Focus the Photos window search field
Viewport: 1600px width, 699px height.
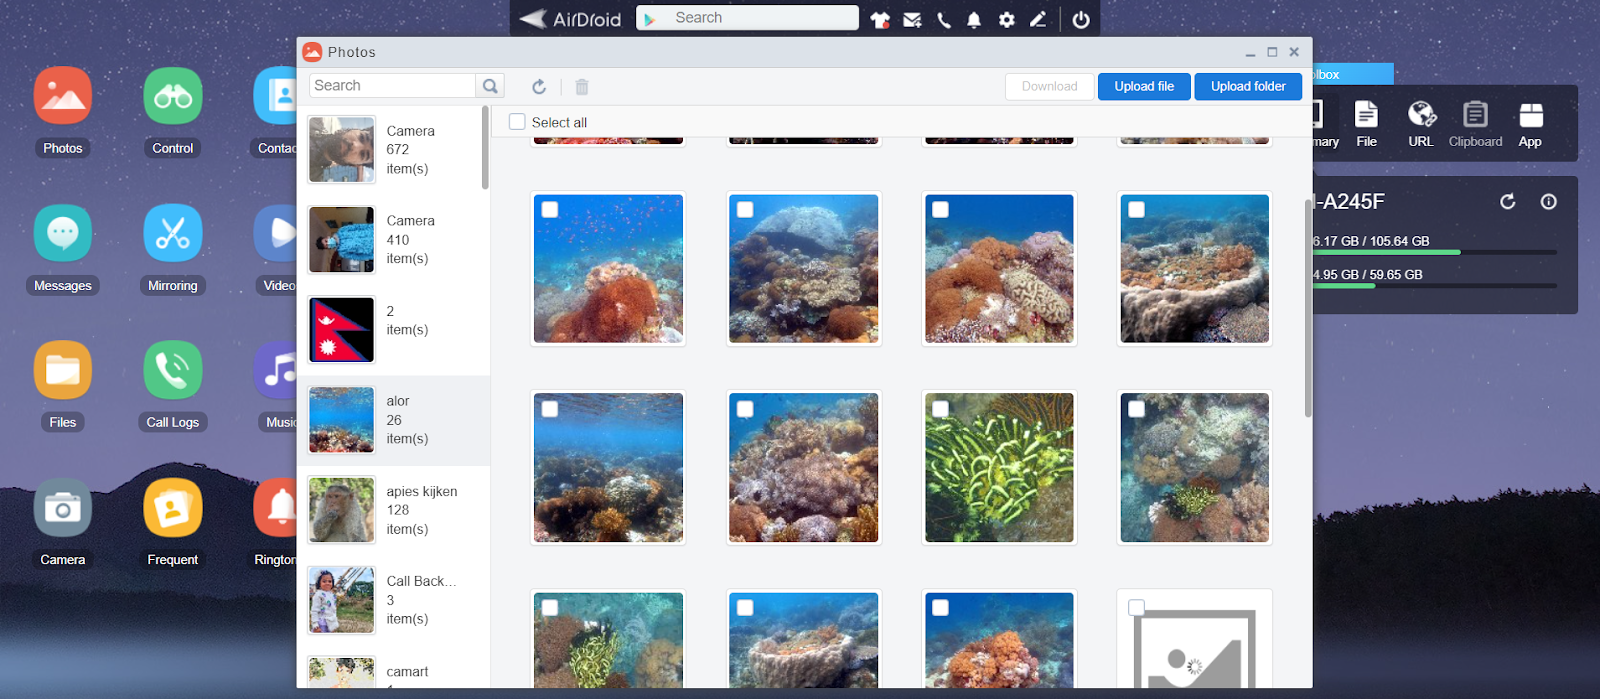(x=392, y=86)
